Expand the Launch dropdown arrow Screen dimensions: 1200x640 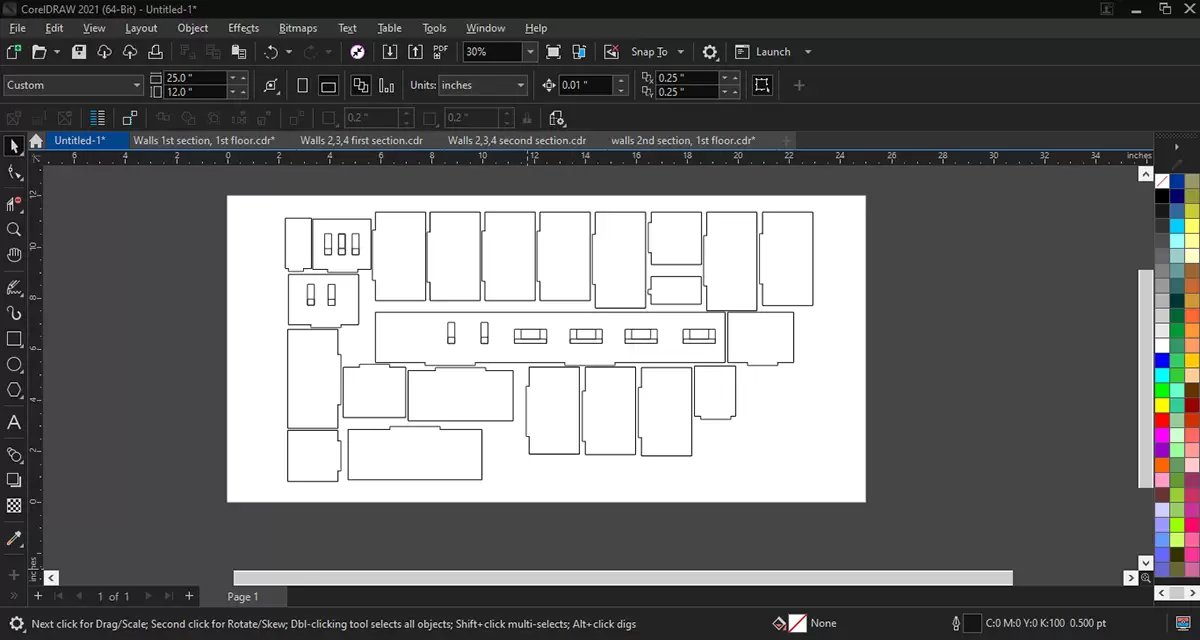point(808,52)
